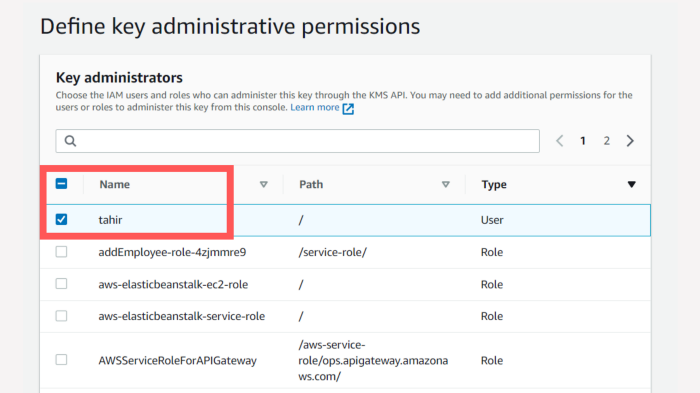Select the AWSServiceRoleForAPIGateway name
The width and height of the screenshot is (700, 393).
tap(178, 360)
